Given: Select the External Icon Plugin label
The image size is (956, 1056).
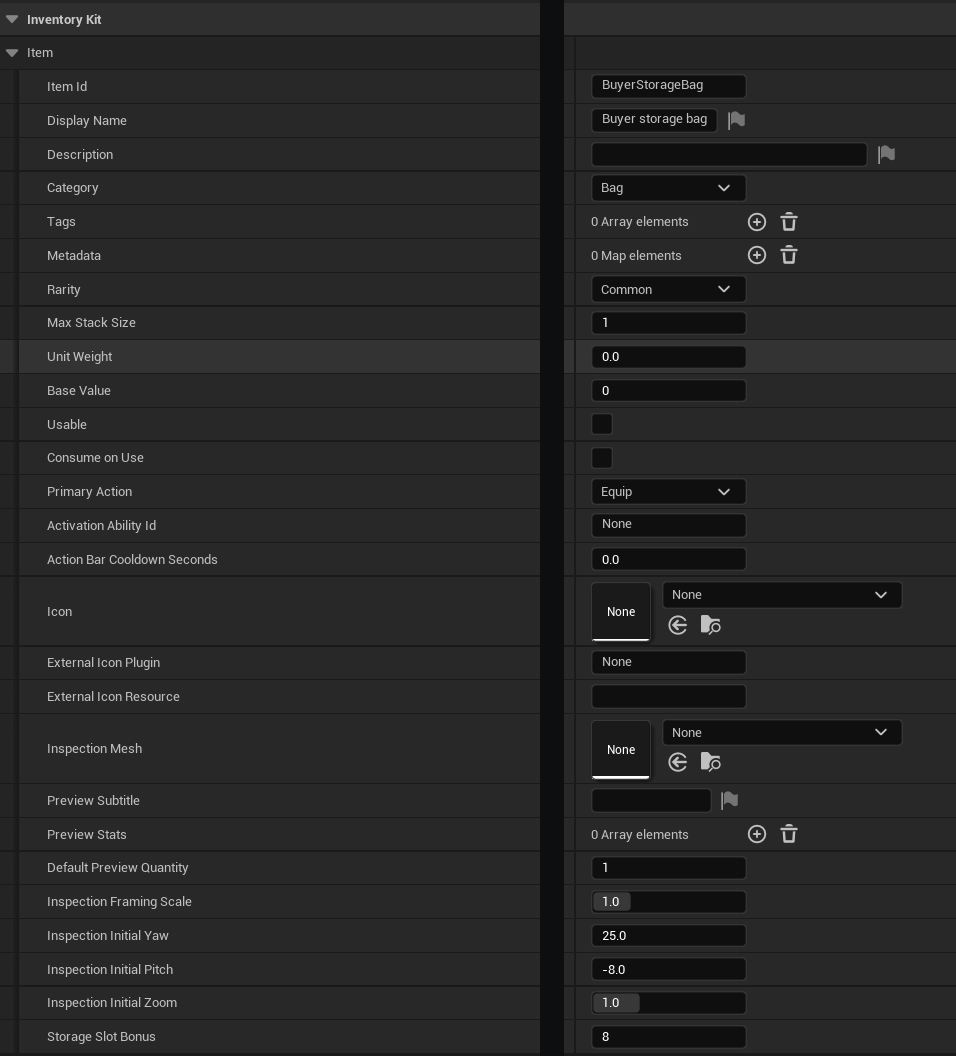Looking at the screenshot, I should [104, 663].
